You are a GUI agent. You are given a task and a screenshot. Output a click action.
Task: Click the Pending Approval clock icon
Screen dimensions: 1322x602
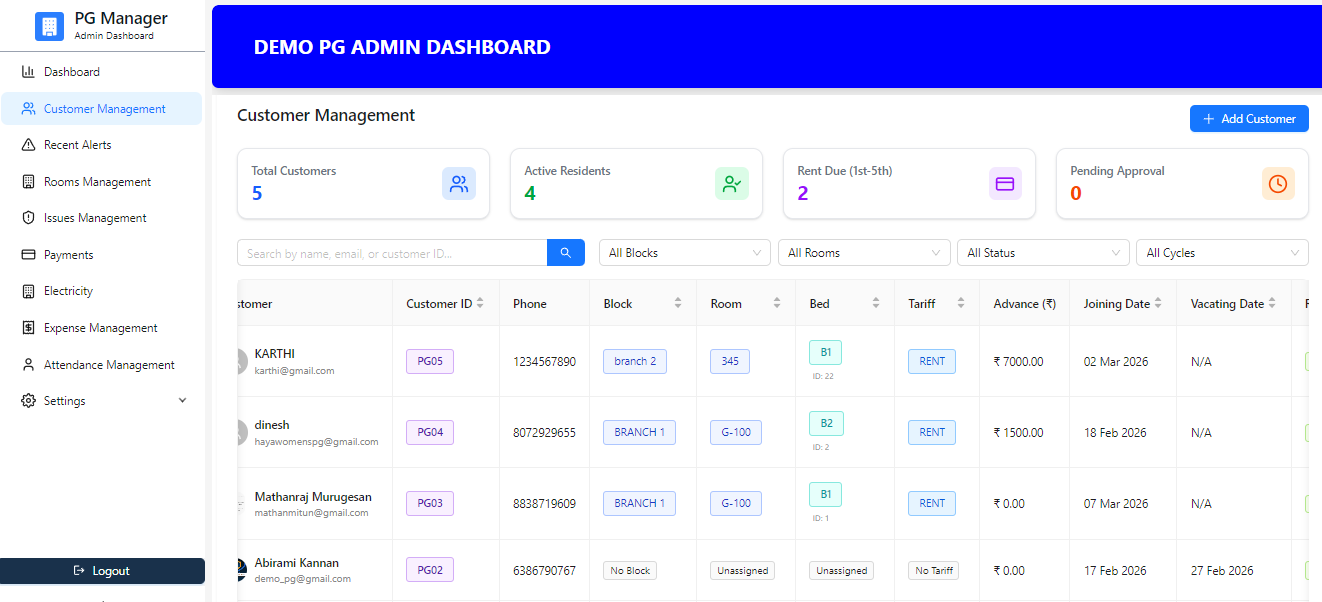coord(1278,183)
